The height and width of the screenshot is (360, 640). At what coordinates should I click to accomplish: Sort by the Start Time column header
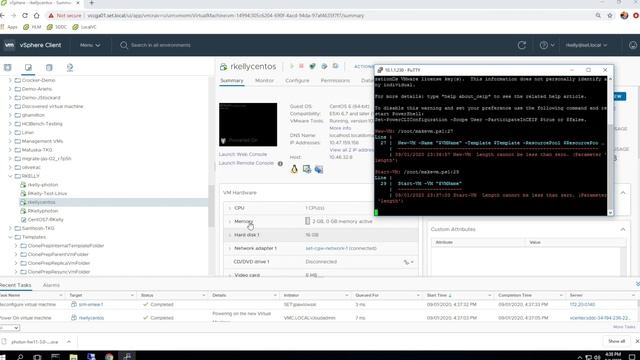(439, 295)
